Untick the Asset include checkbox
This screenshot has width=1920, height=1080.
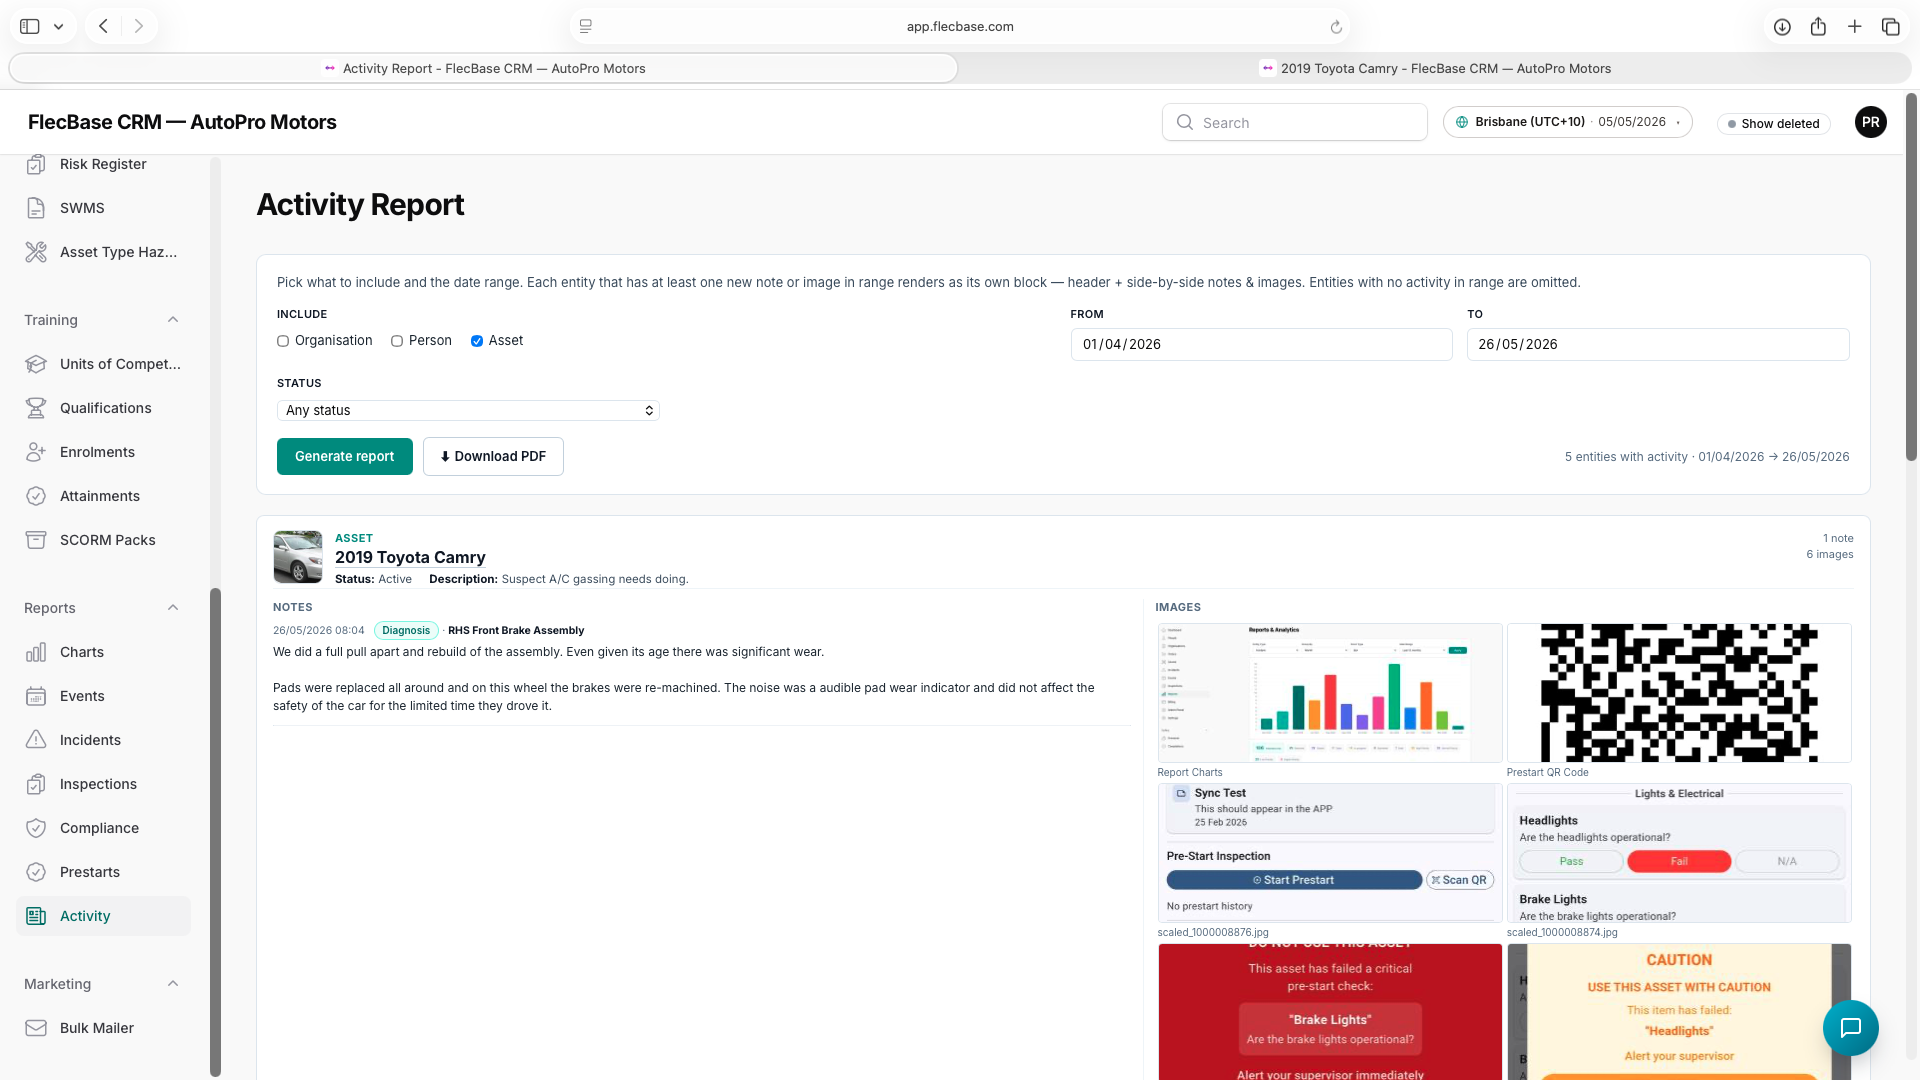click(x=477, y=341)
